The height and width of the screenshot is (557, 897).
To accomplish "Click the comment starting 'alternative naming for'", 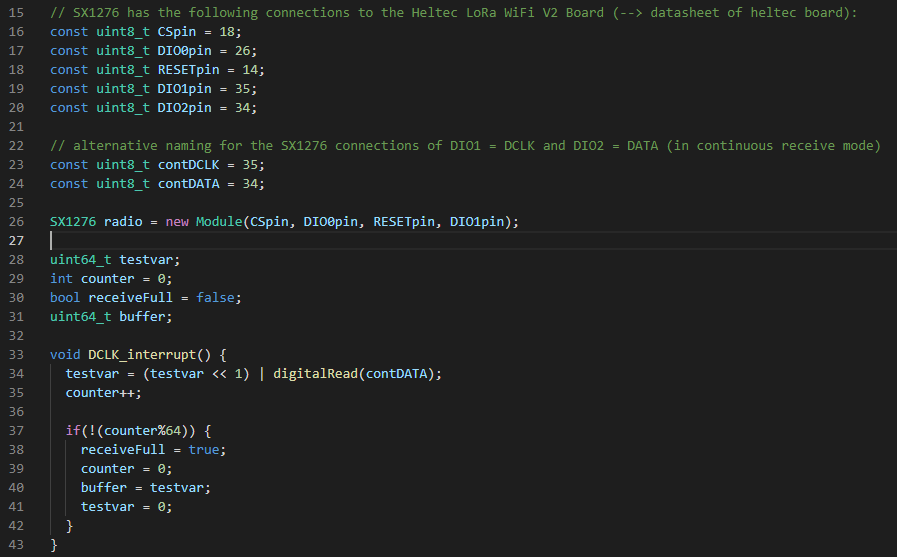I will 465,146.
